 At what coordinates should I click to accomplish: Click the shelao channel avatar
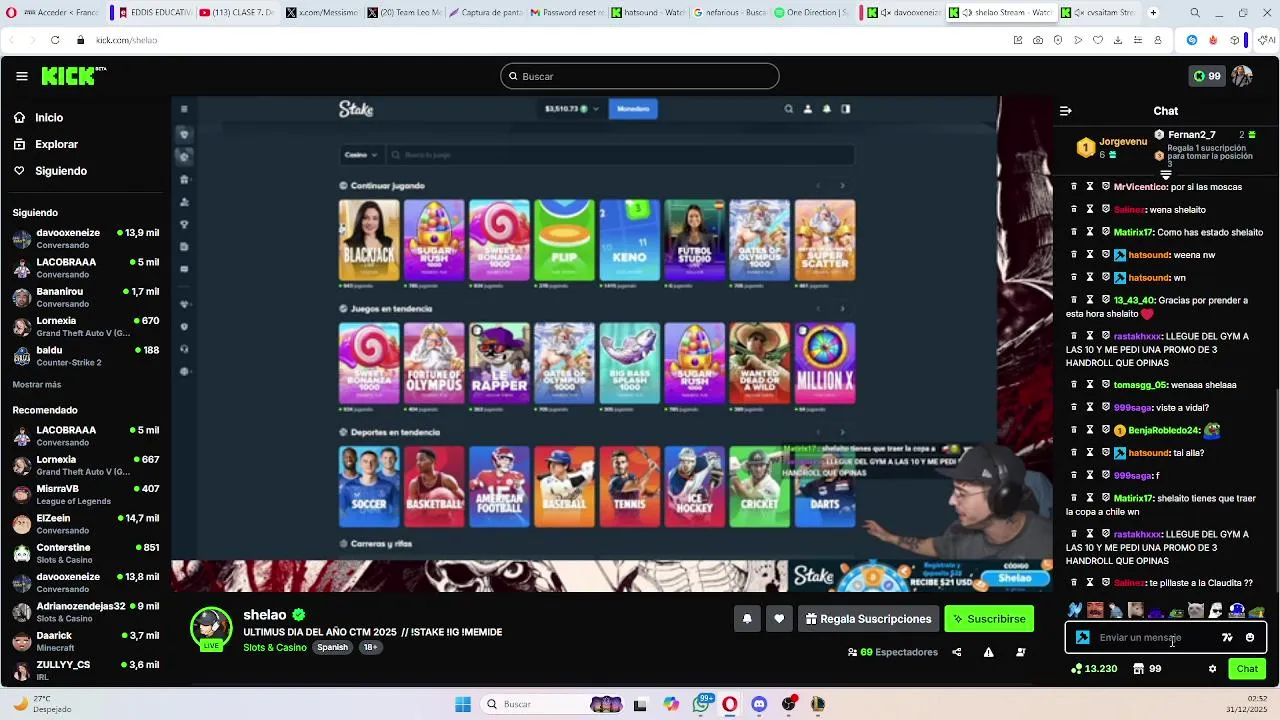[211, 629]
